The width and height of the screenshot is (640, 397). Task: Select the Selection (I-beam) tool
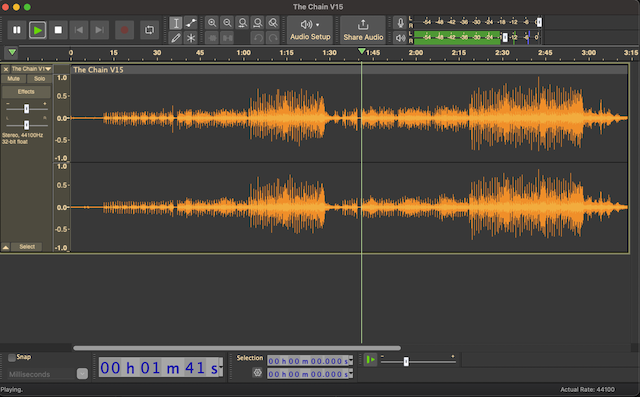tap(176, 23)
